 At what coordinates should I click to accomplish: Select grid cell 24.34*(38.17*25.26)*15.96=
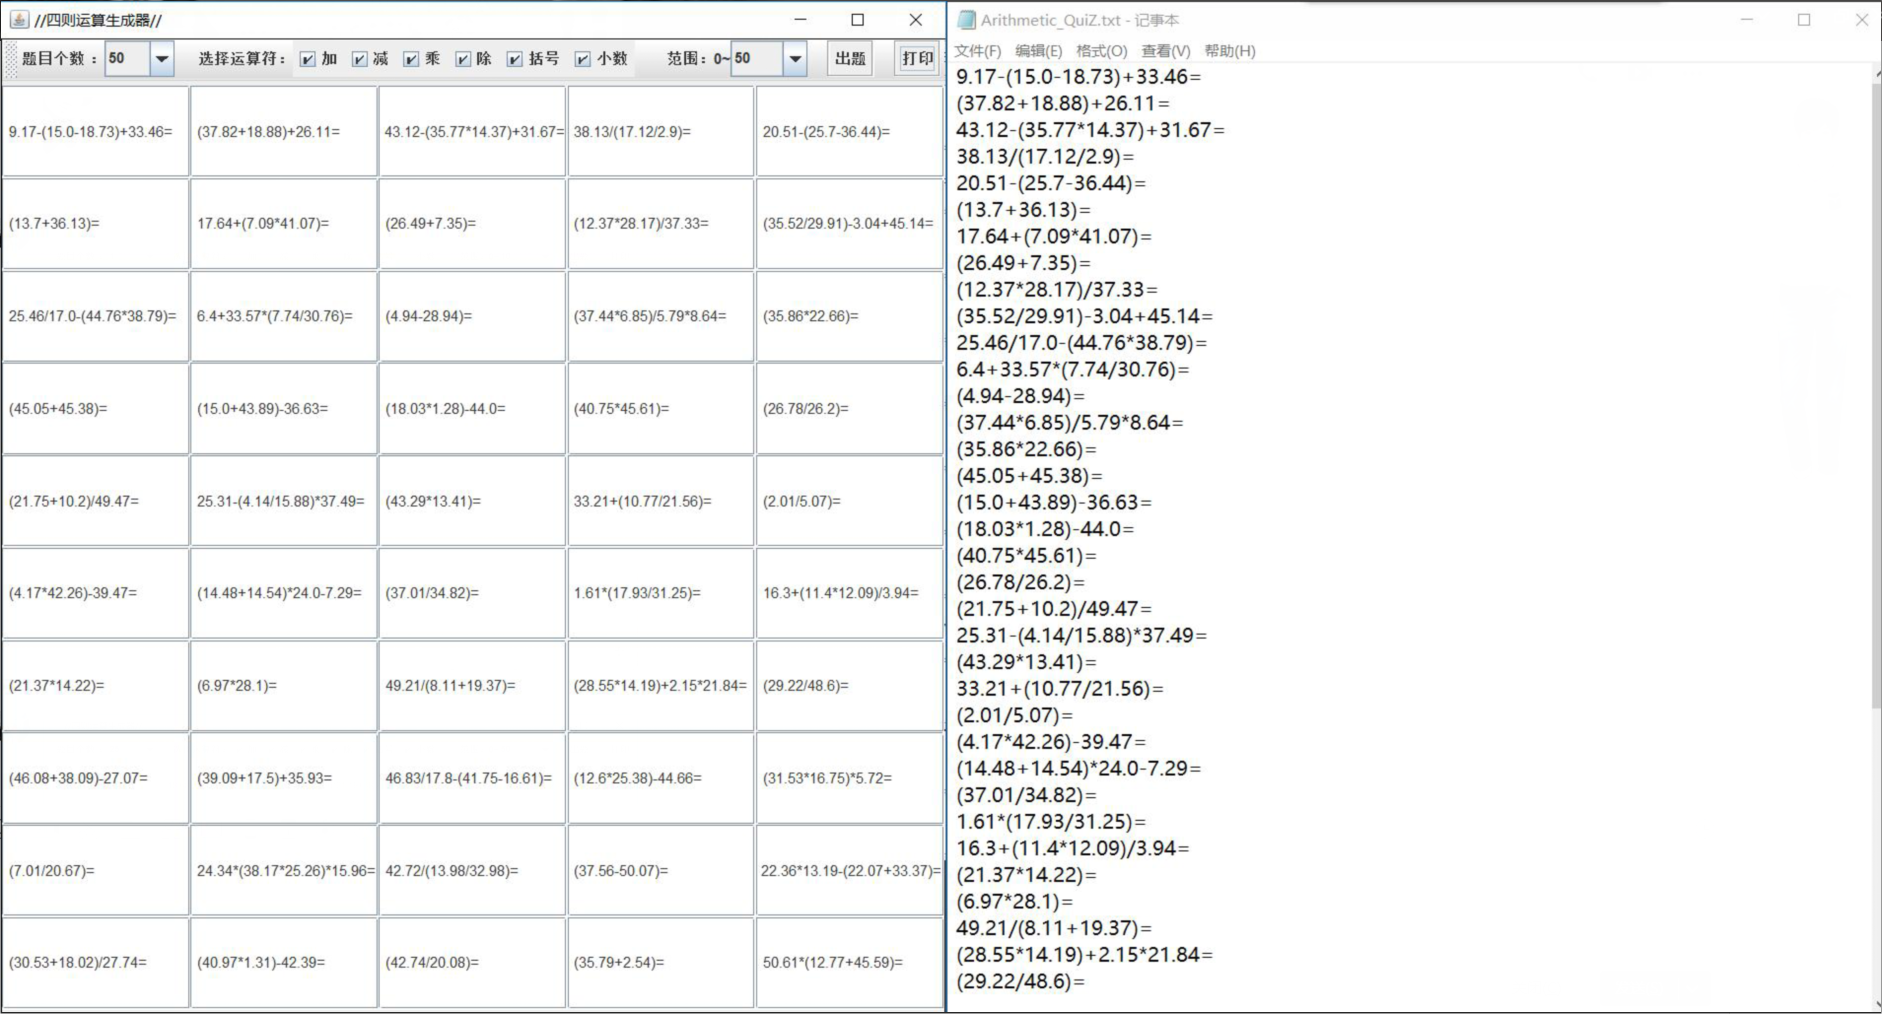coord(284,870)
